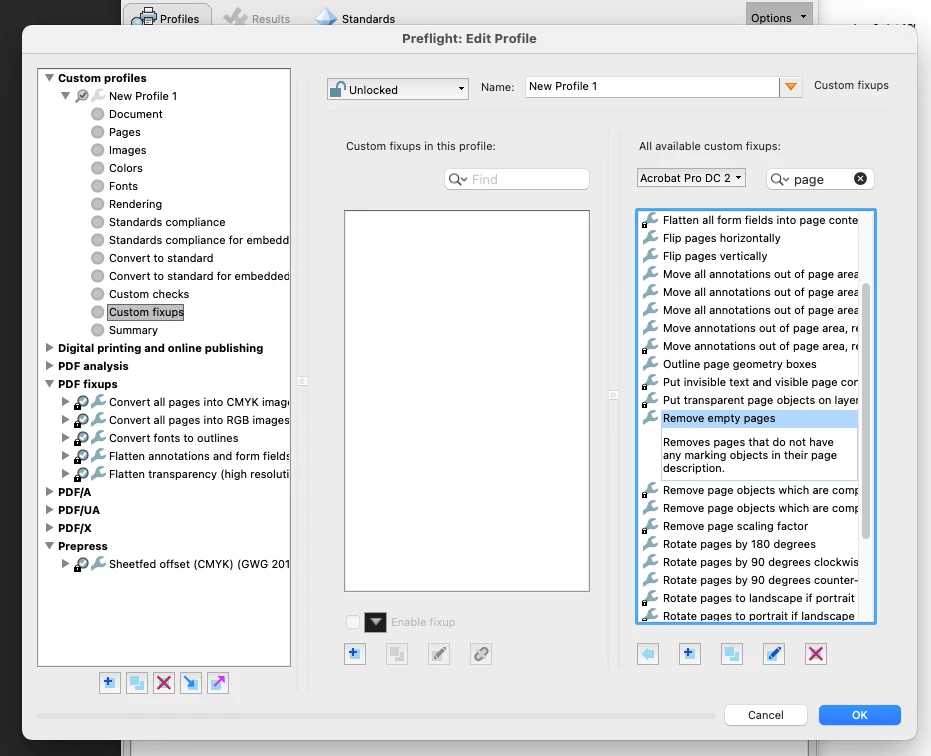The height and width of the screenshot is (756, 931).
Task: Expand Digital printing and online publishing group
Action: 50,348
